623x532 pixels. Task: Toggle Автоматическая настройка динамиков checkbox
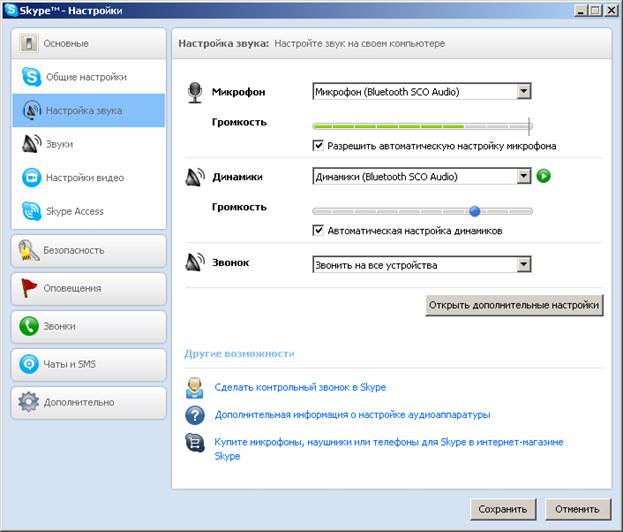click(x=318, y=230)
